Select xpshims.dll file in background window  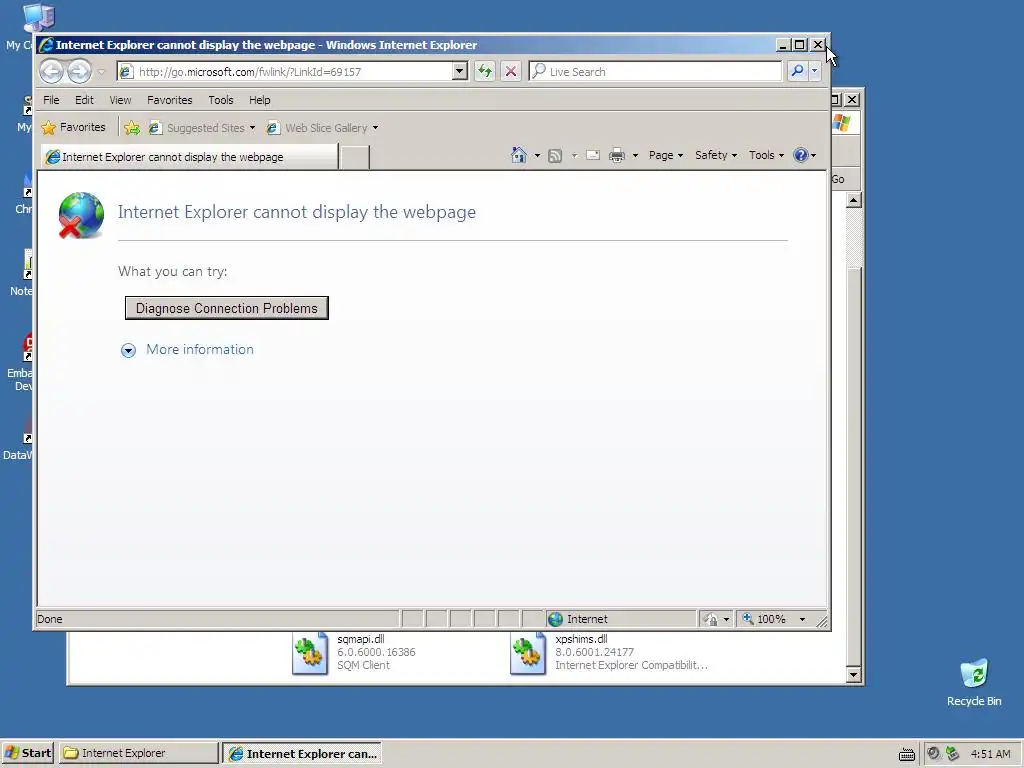pos(609,652)
